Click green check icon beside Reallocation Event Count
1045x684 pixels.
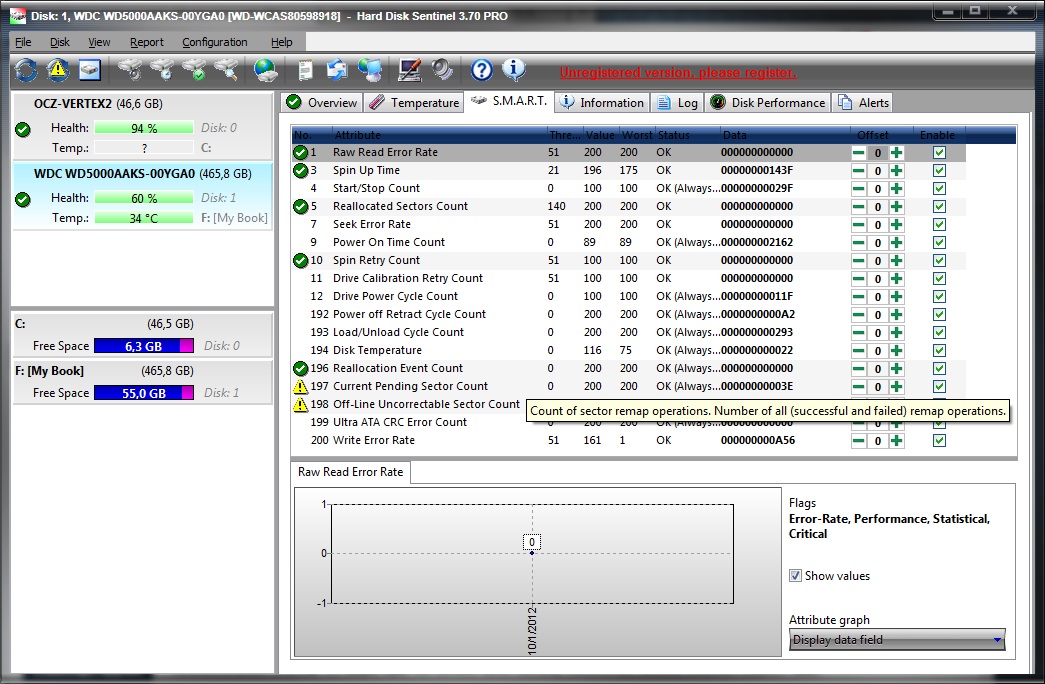point(301,369)
